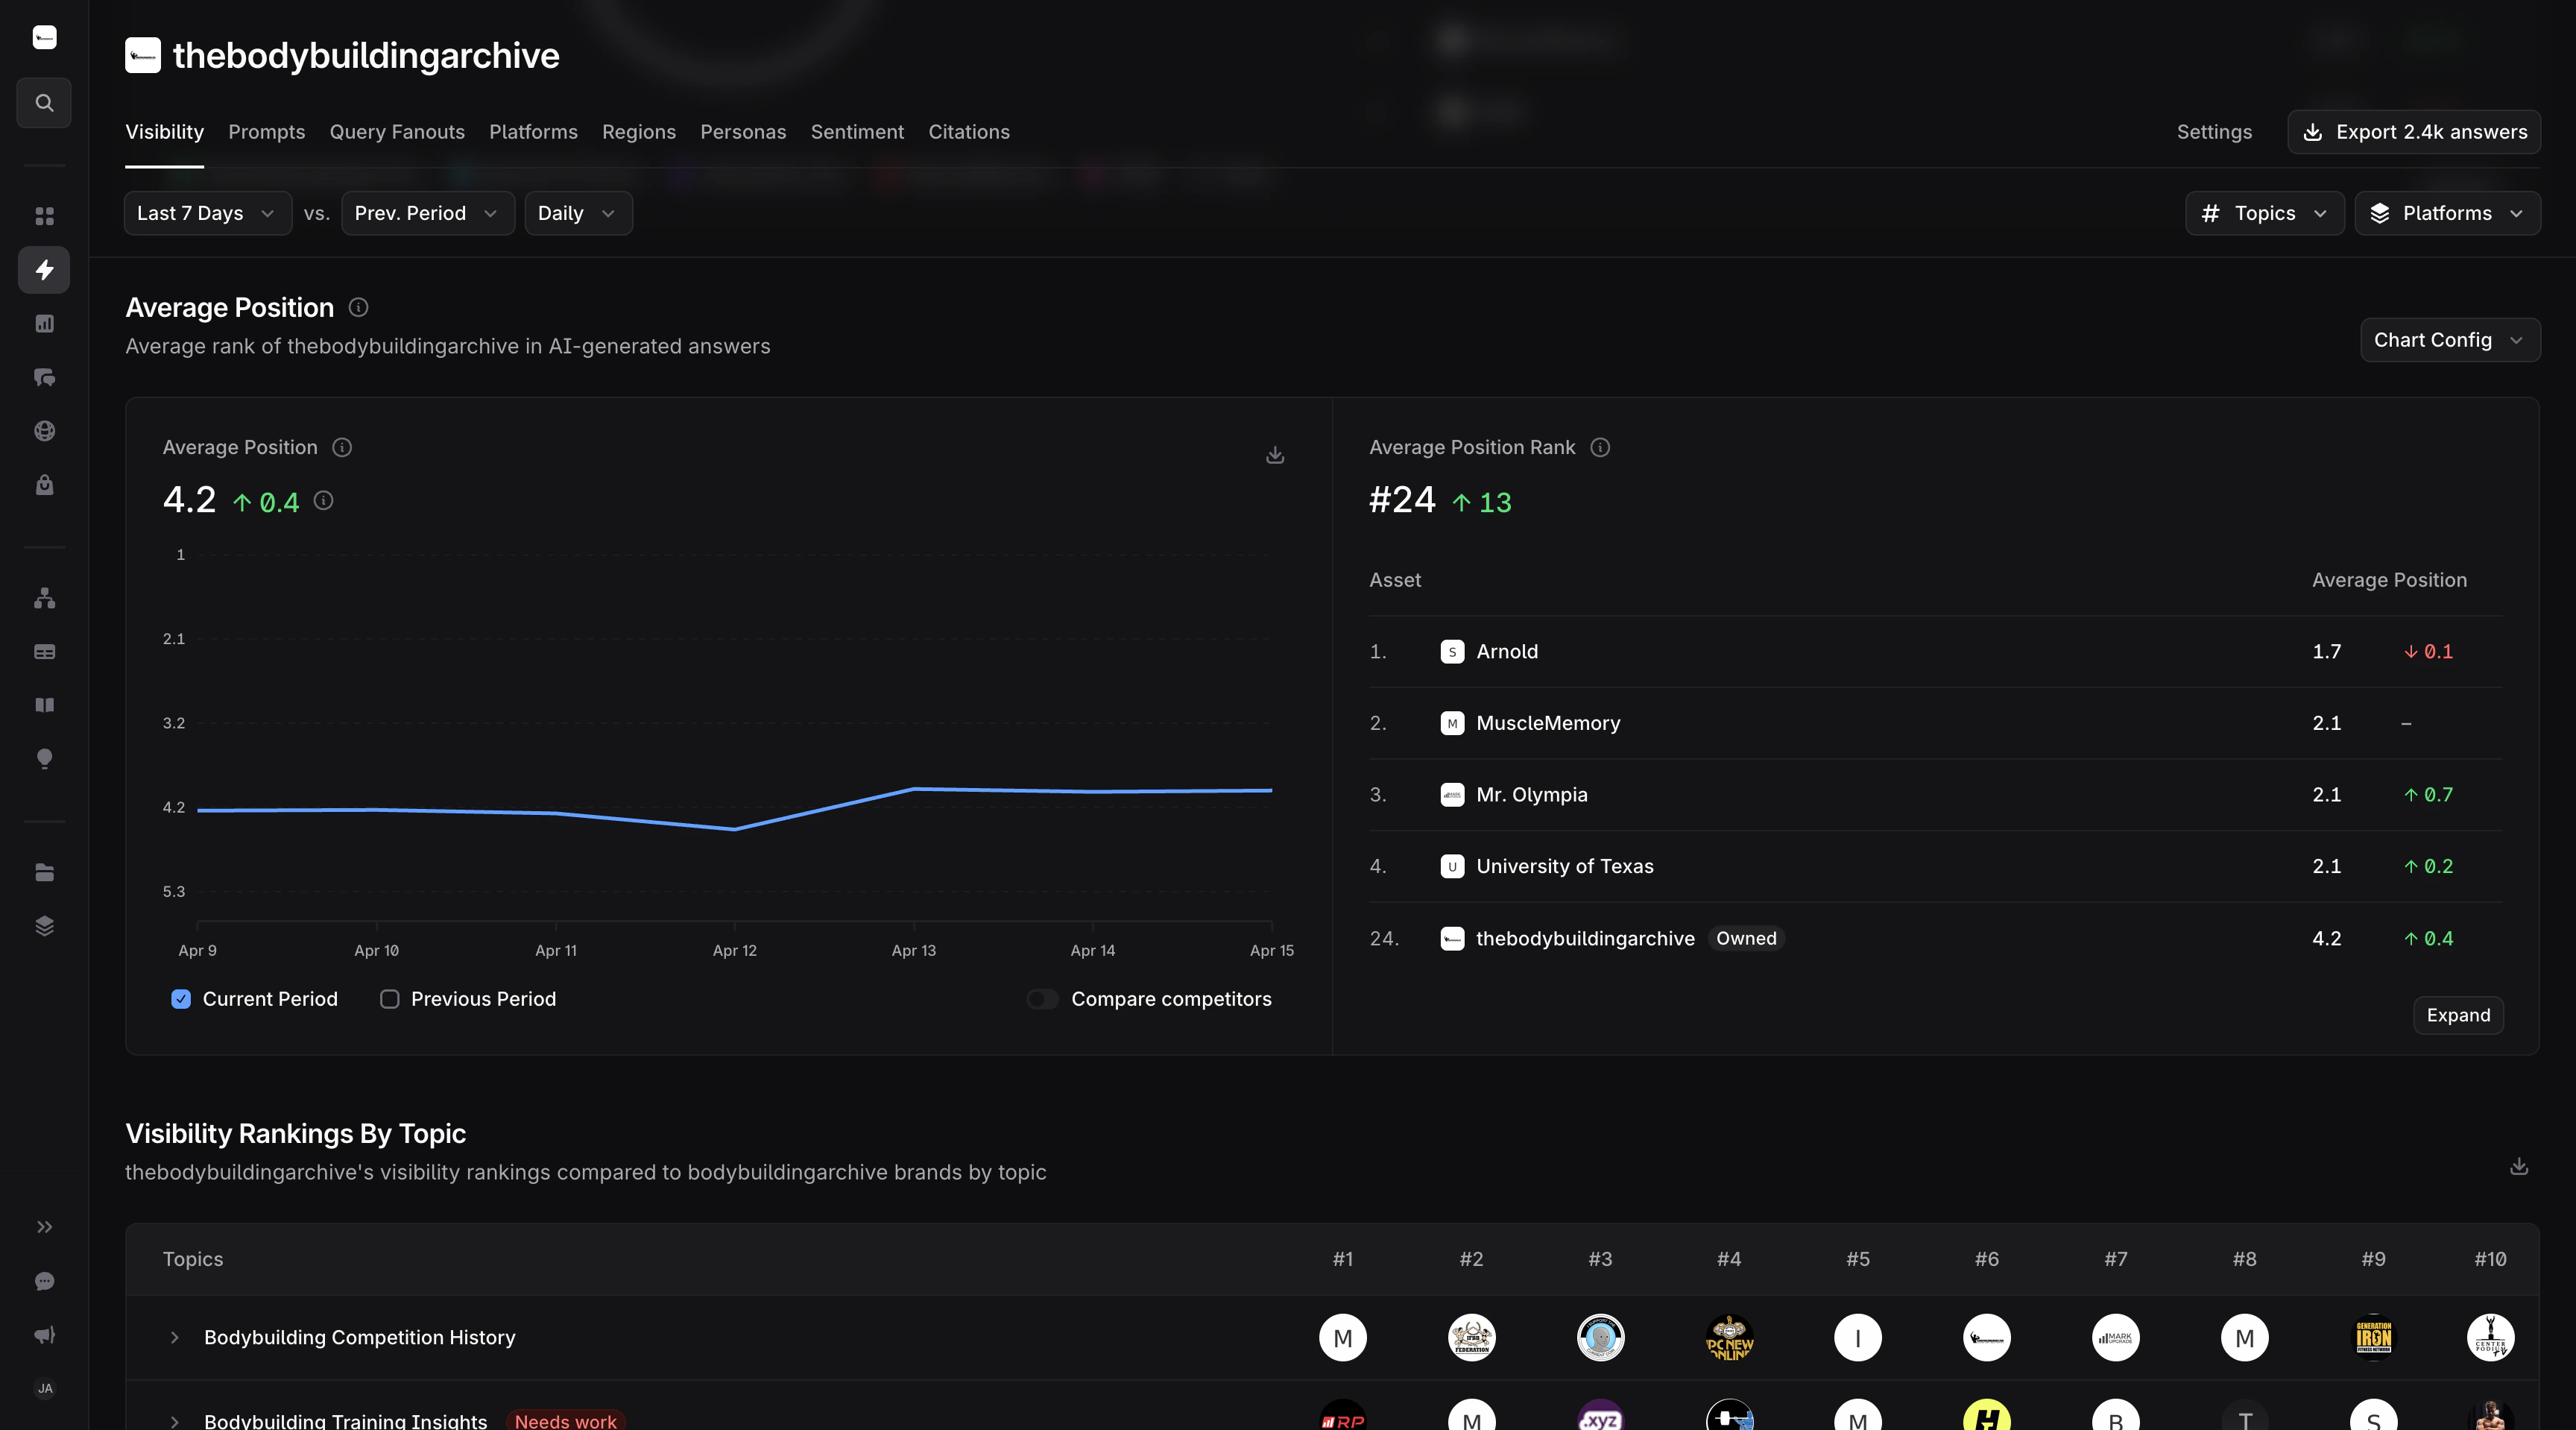Switch to the Prompts tab
This screenshot has height=1430, width=2576.
coord(267,132)
